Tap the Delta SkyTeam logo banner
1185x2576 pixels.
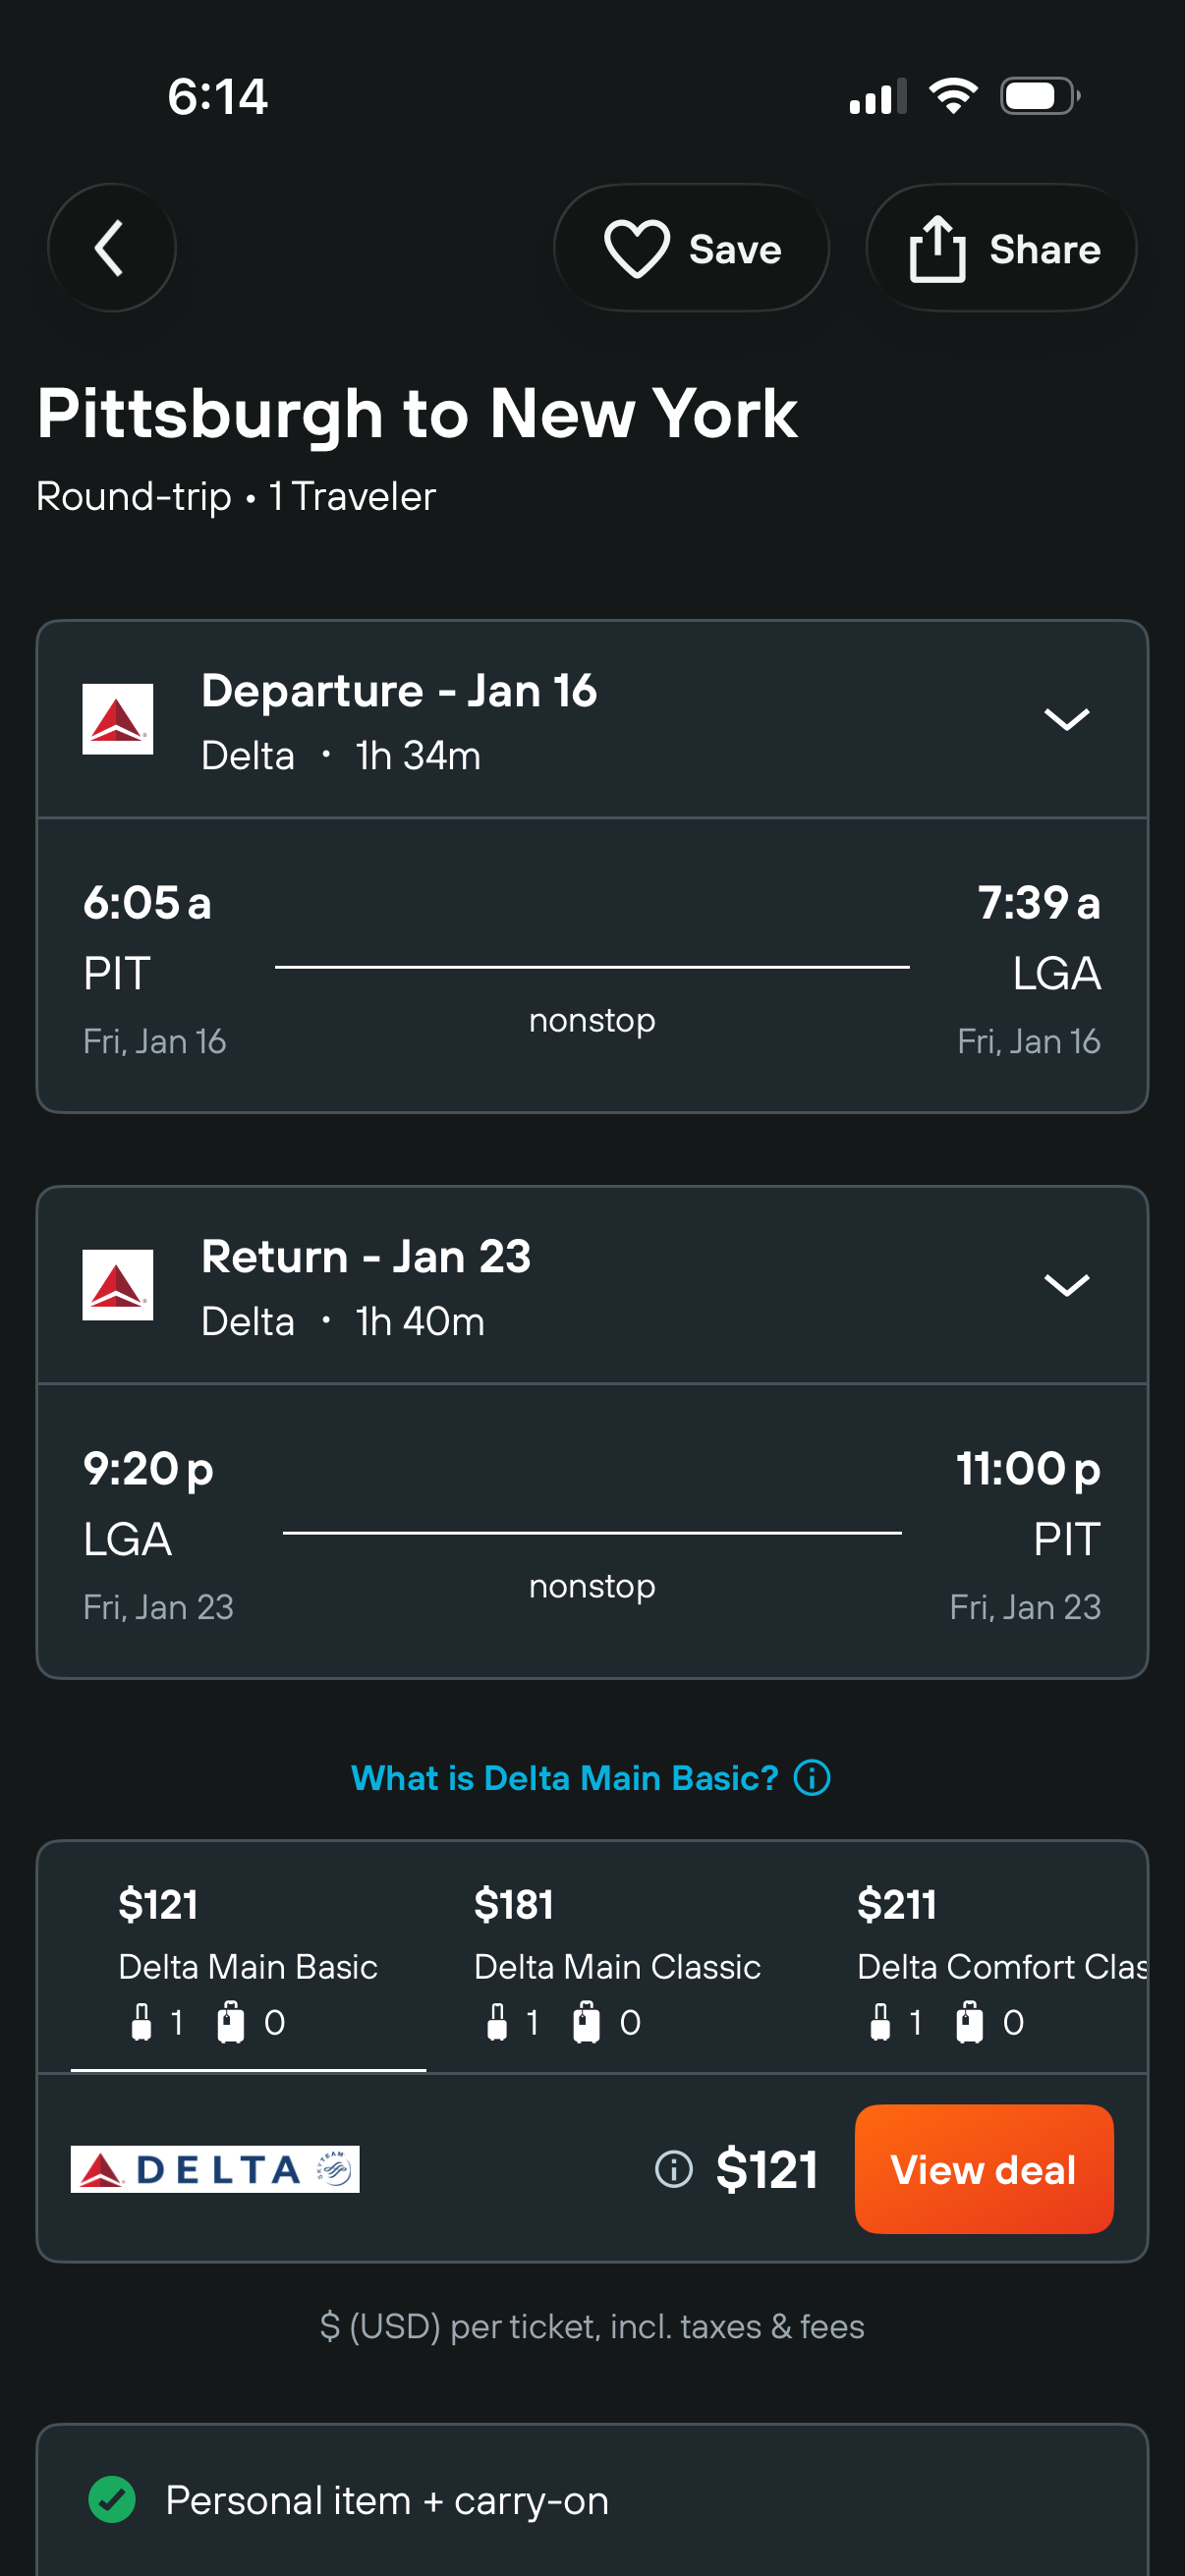215,2169
